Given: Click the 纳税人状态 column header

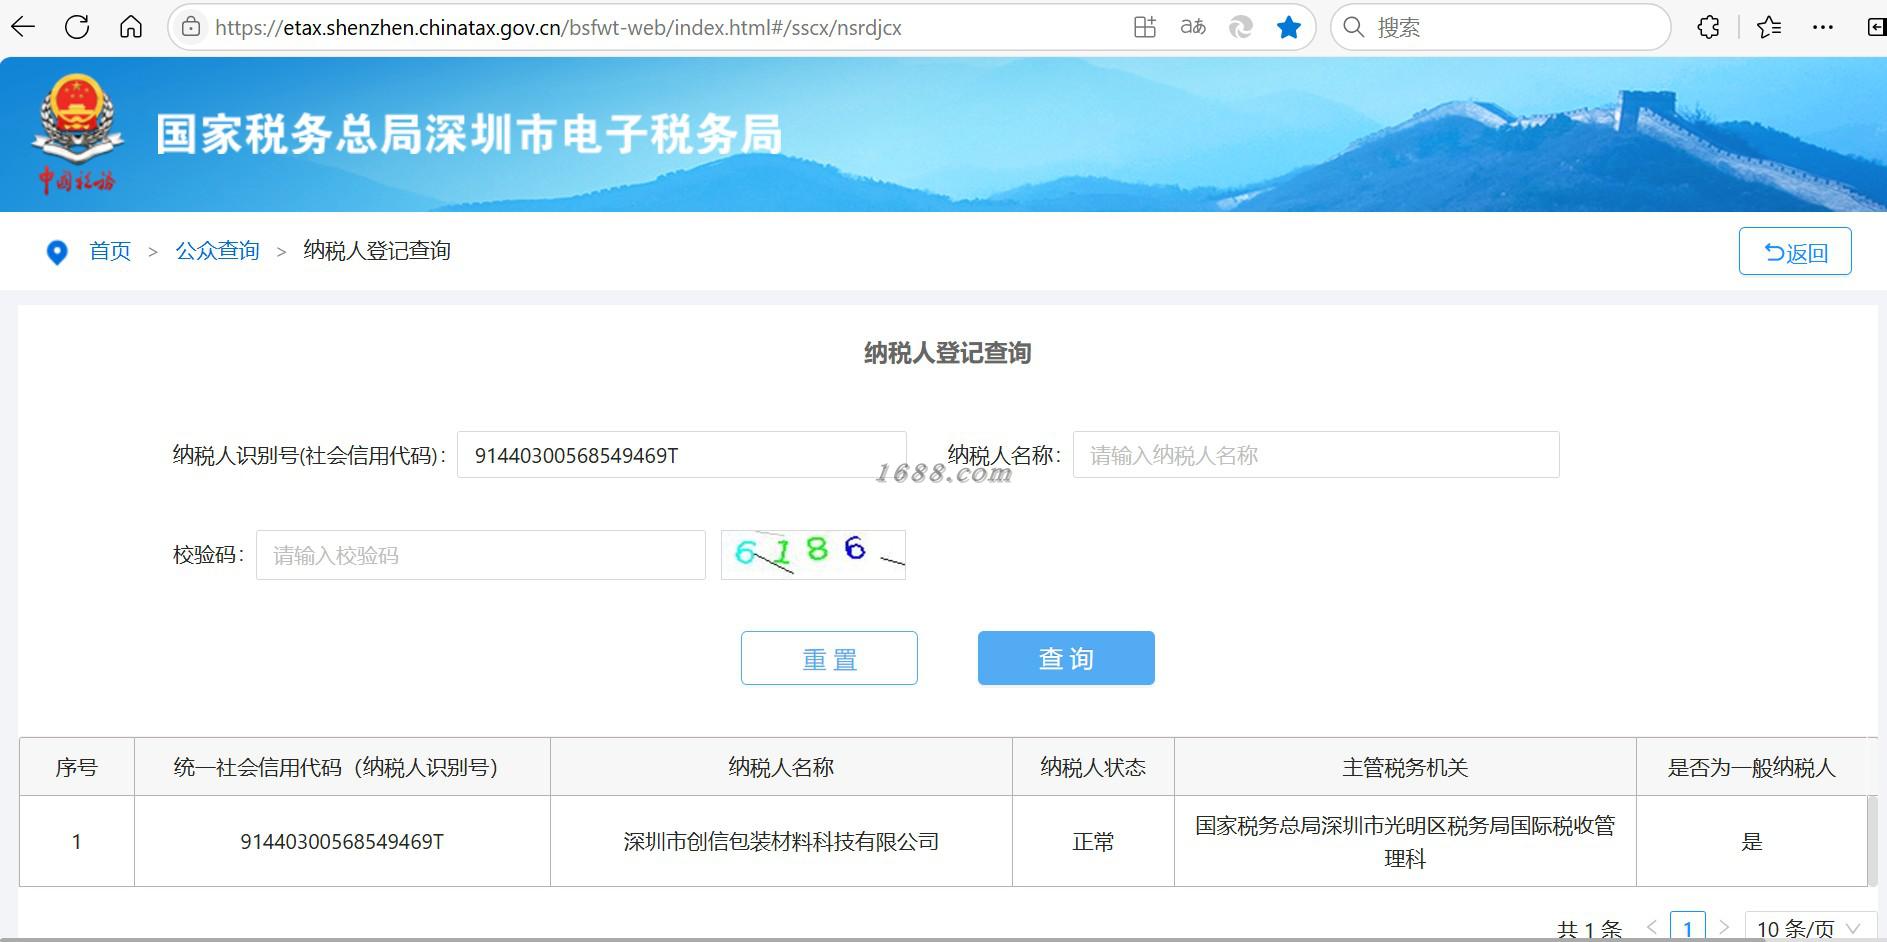Looking at the screenshot, I should [x=1093, y=767].
